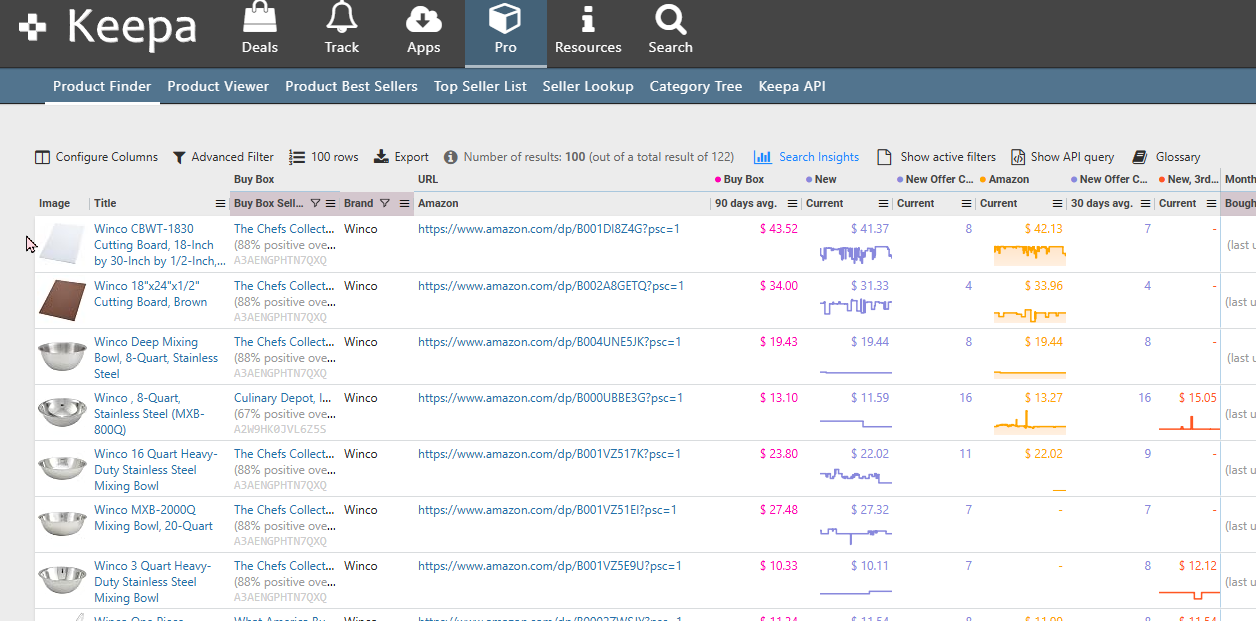Click the brown cutting board product image

(x=61, y=301)
